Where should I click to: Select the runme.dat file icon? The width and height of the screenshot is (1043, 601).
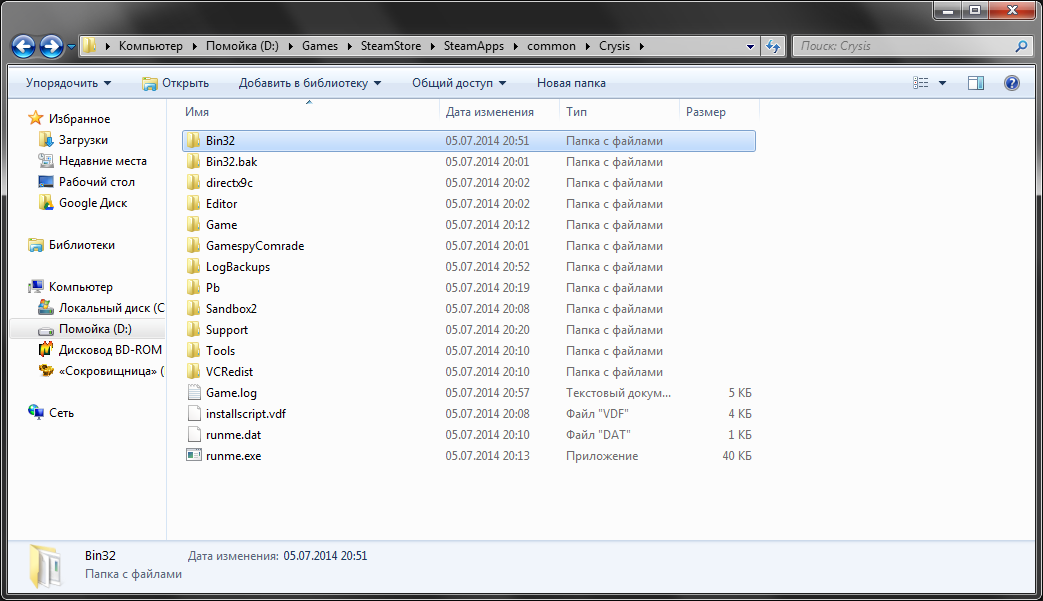(194, 435)
